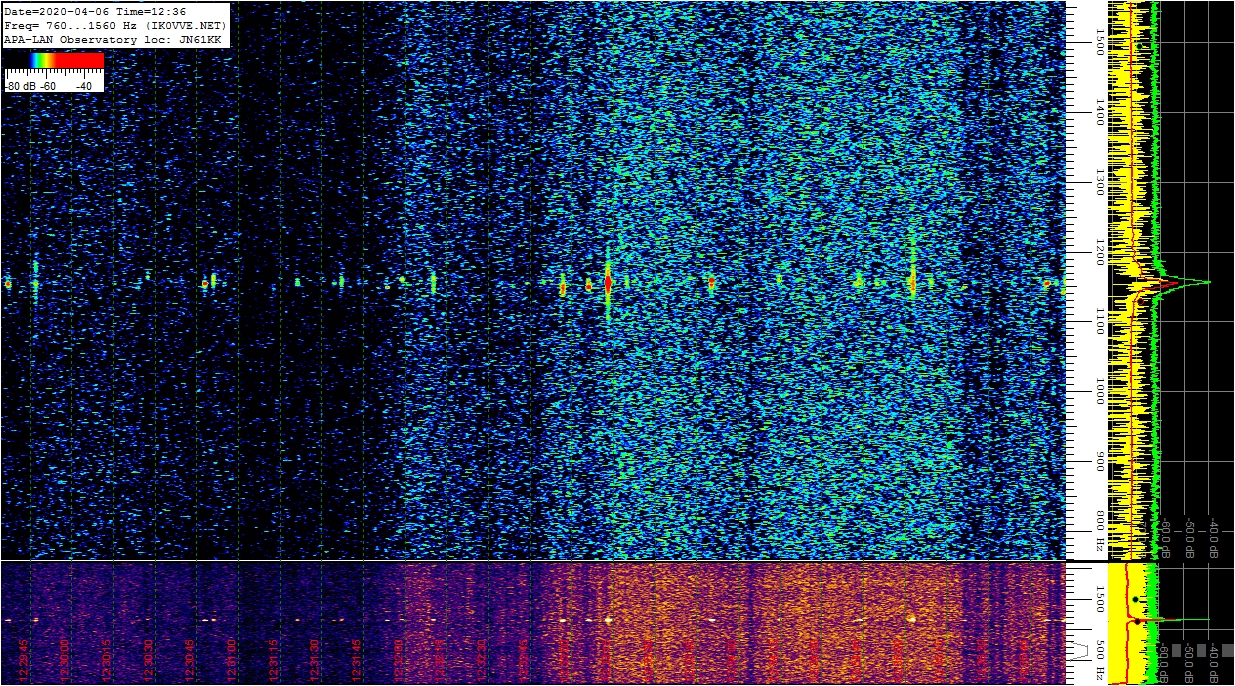Click the 900 frequency axis label
This screenshot has width=1235, height=686.
click(1099, 462)
